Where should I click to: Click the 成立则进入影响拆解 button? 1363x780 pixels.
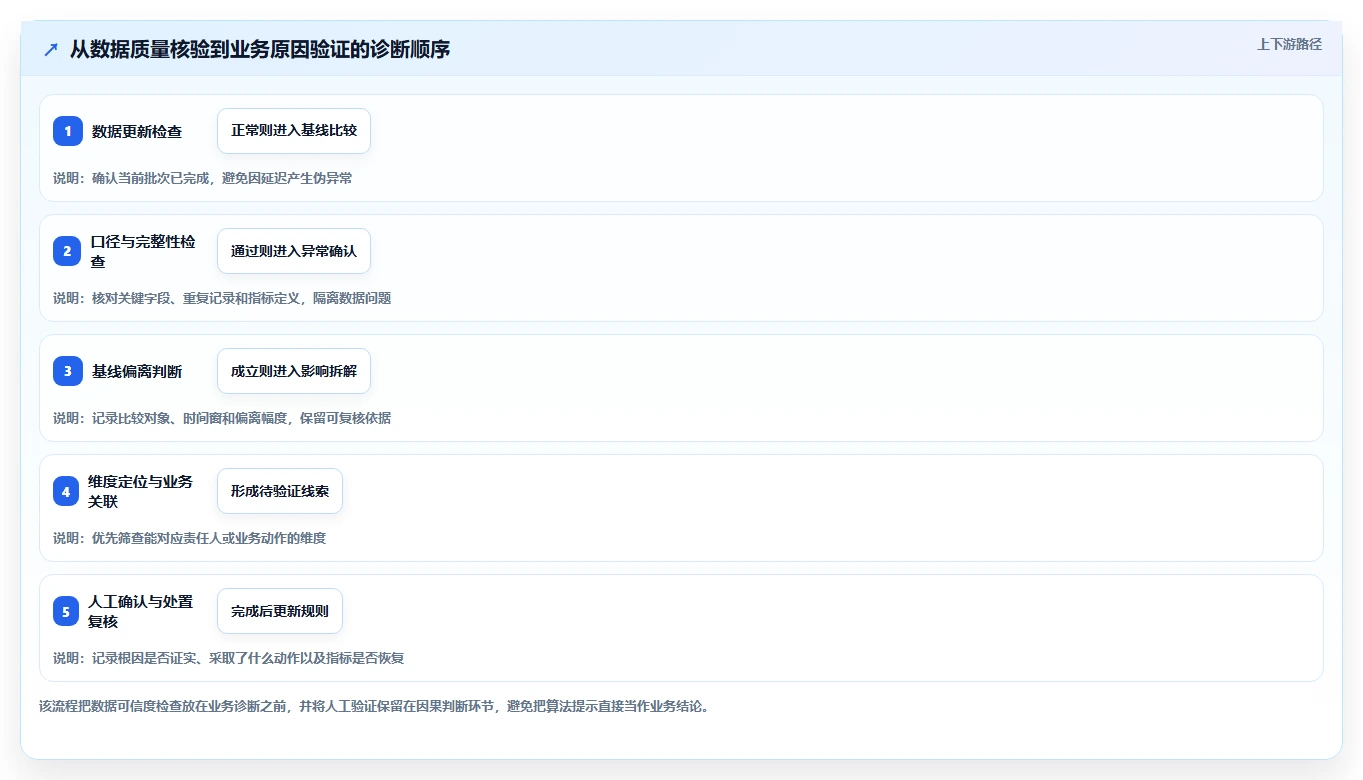294,371
